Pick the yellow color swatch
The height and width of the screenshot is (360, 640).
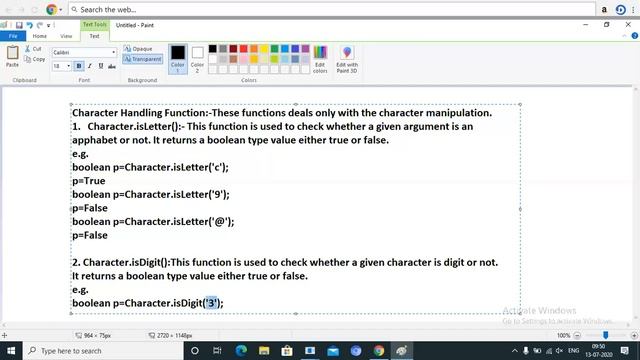tap(264, 49)
